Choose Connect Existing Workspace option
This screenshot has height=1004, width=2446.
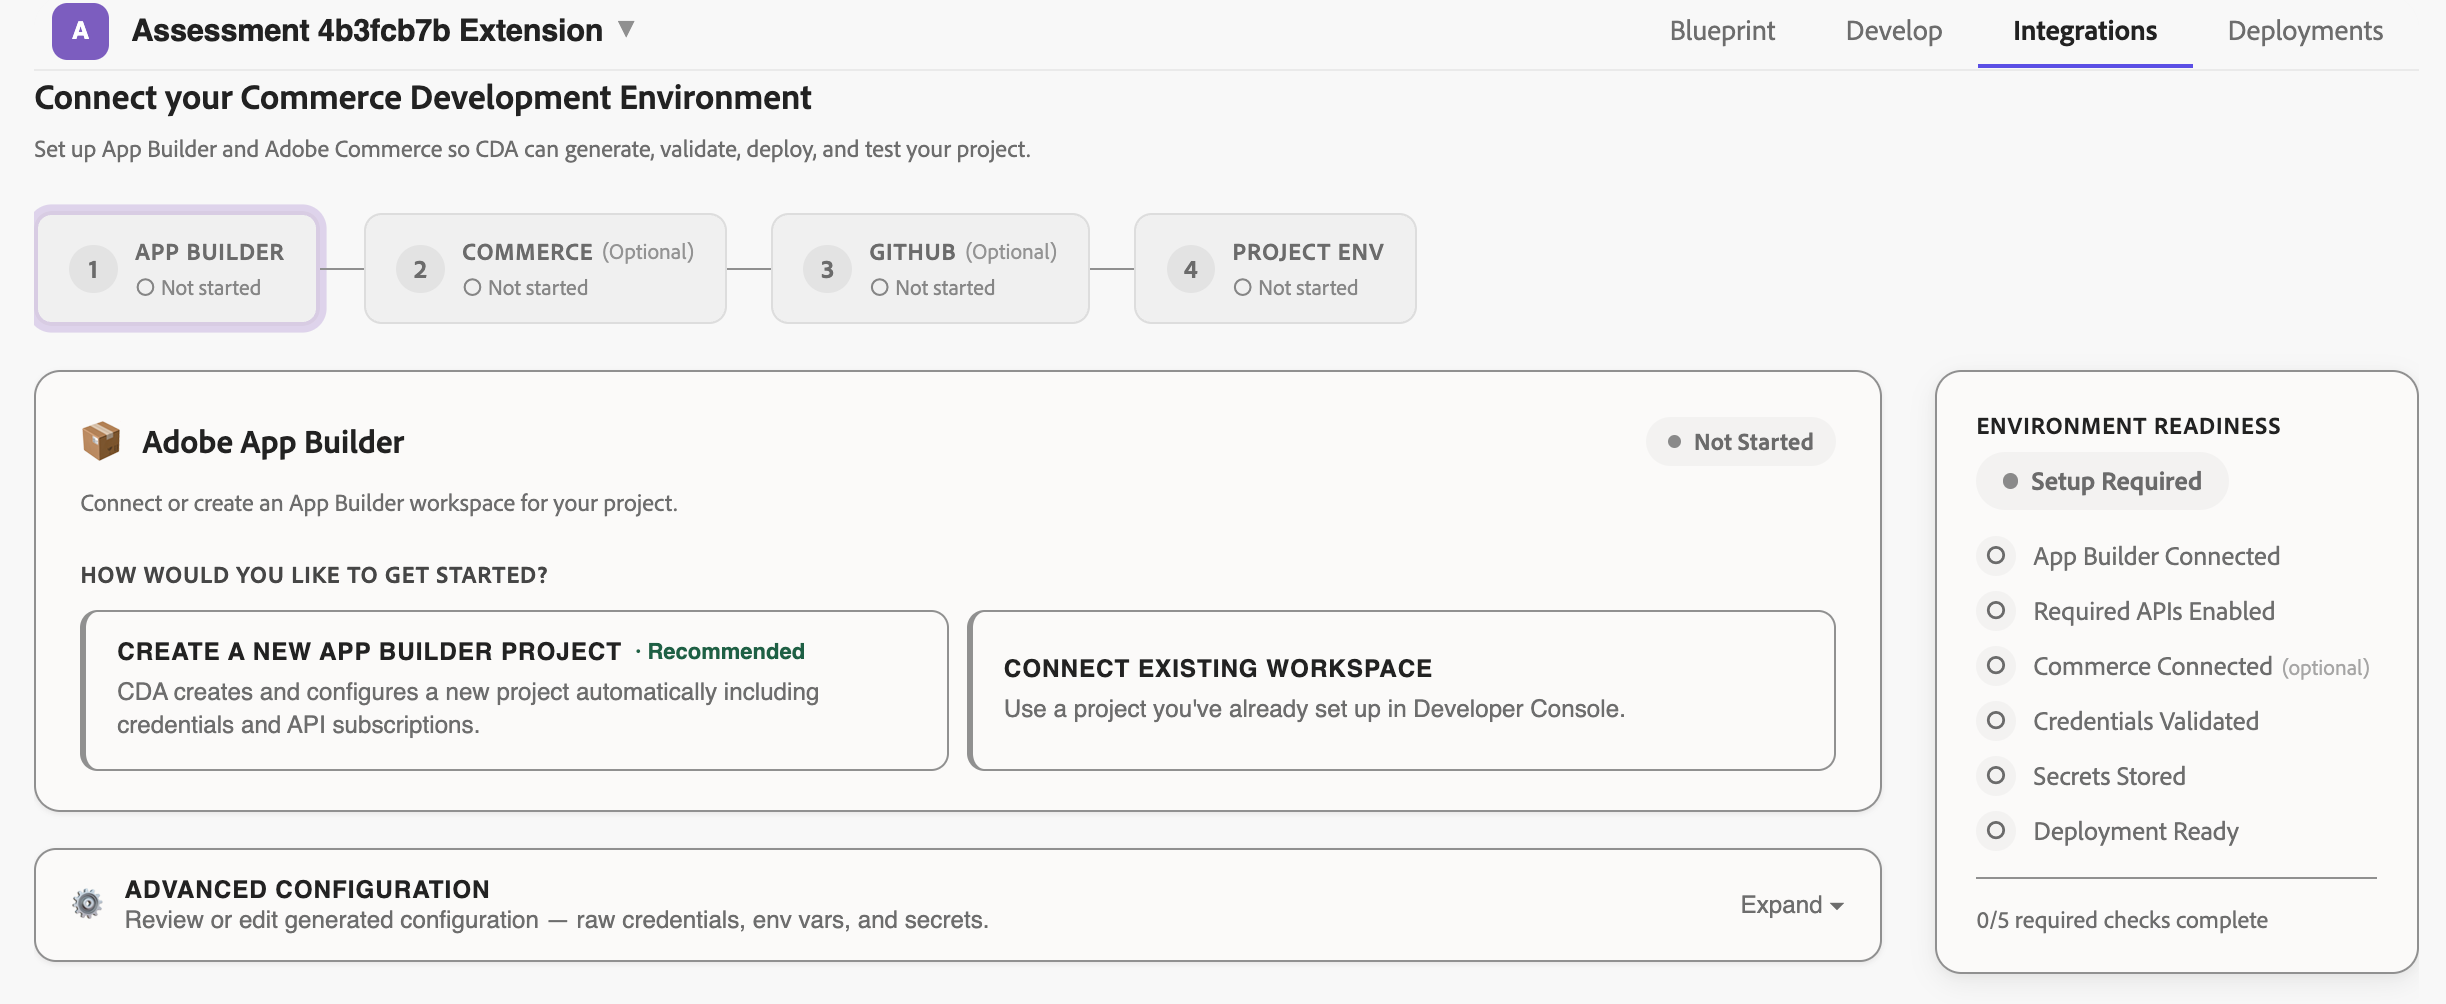1401,690
